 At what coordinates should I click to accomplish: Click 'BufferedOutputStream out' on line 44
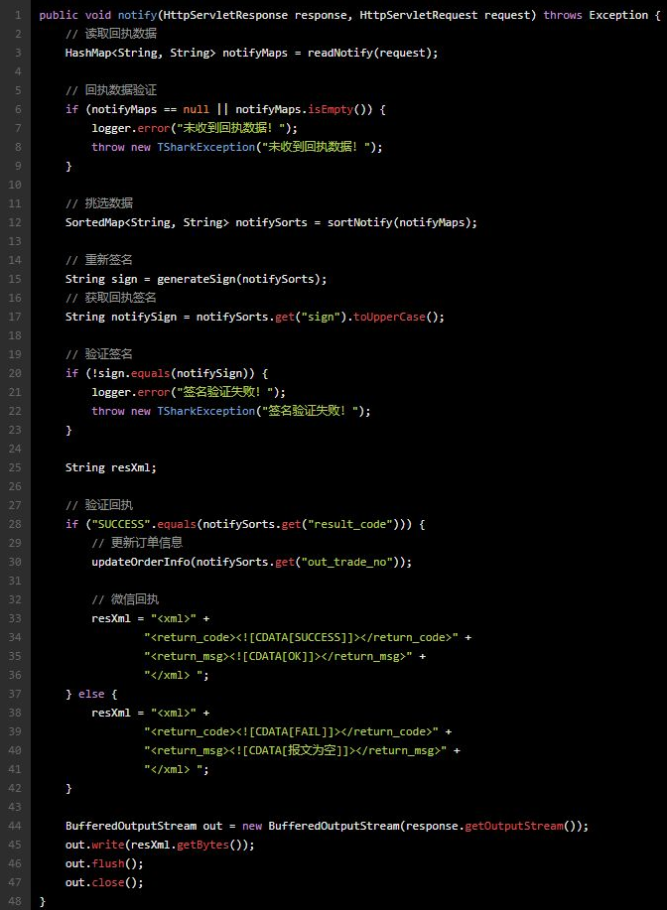pos(144,826)
